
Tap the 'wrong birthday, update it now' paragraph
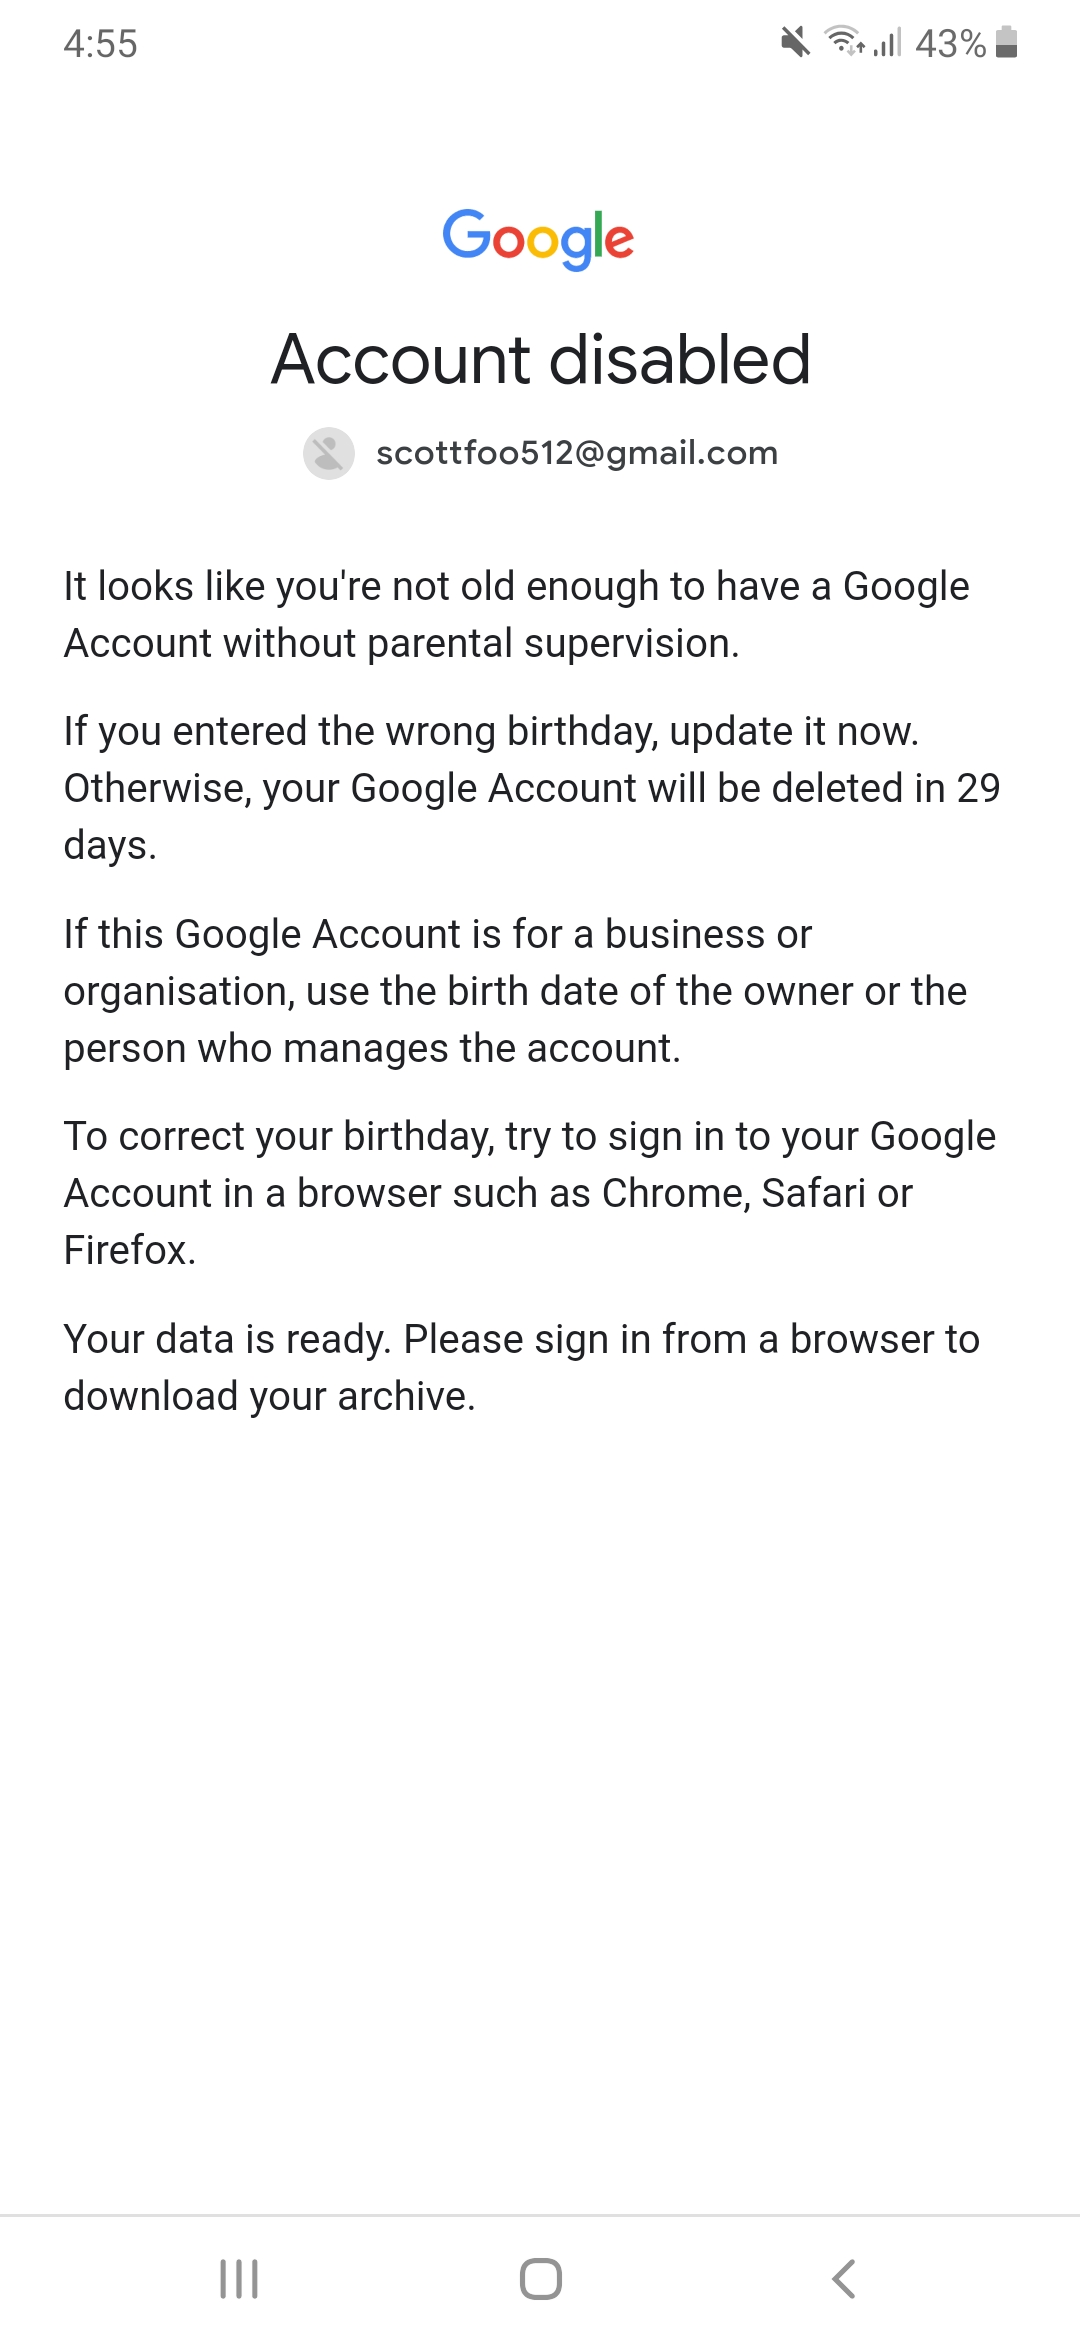530,788
